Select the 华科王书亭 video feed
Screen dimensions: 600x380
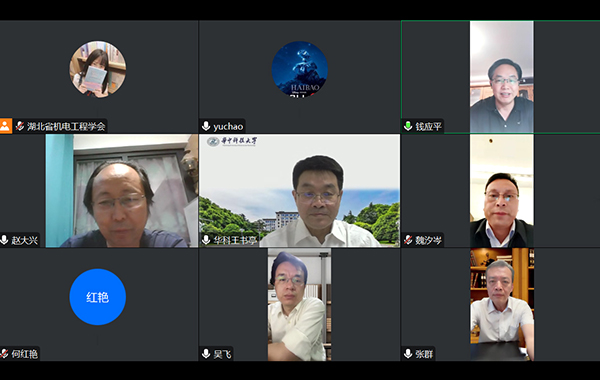pos(300,191)
